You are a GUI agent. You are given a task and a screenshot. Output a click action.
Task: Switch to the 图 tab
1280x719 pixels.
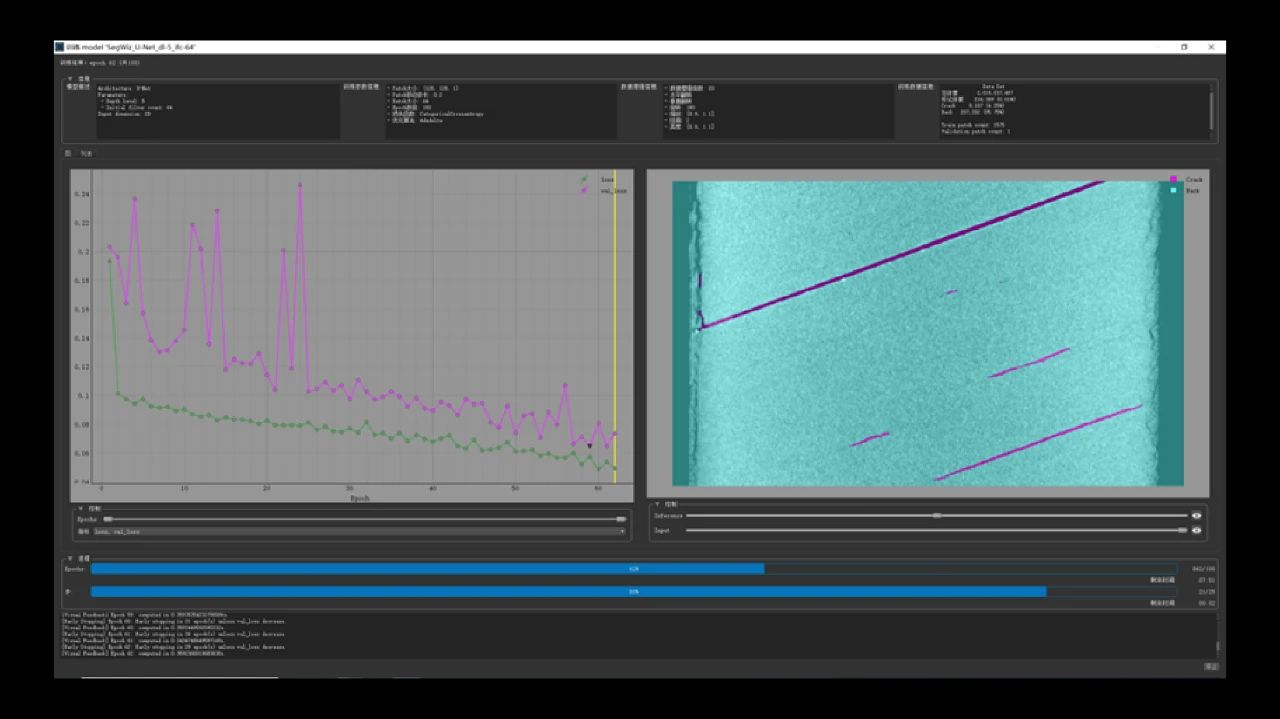67,154
